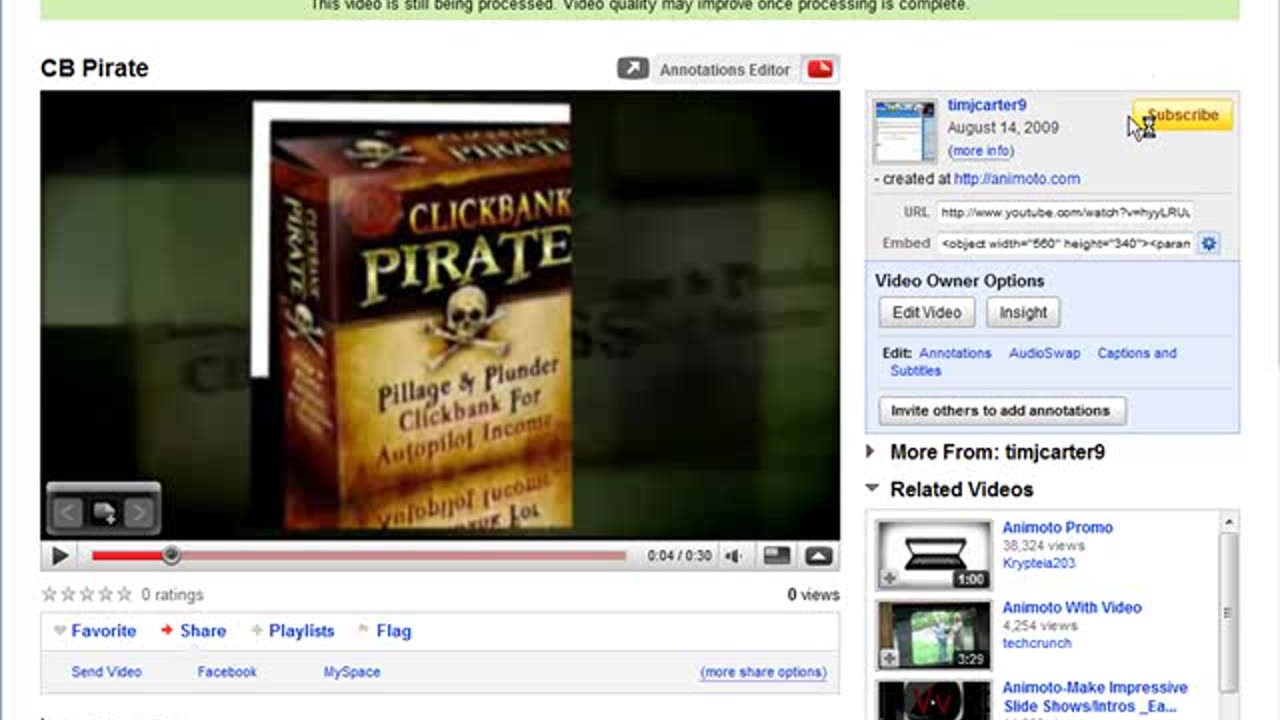This screenshot has width=1280, height=720.
Task: Click the up-arrow menu icon in player controls
Action: point(819,556)
